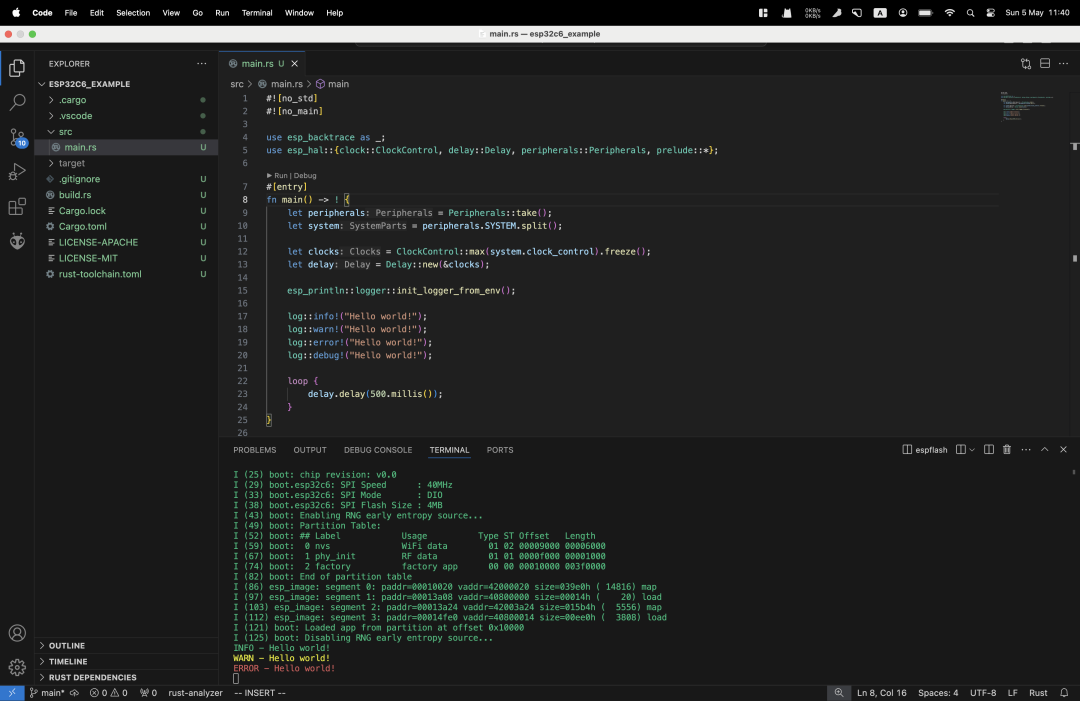
Task: Open the Selection menu in menu bar
Action: (132, 13)
